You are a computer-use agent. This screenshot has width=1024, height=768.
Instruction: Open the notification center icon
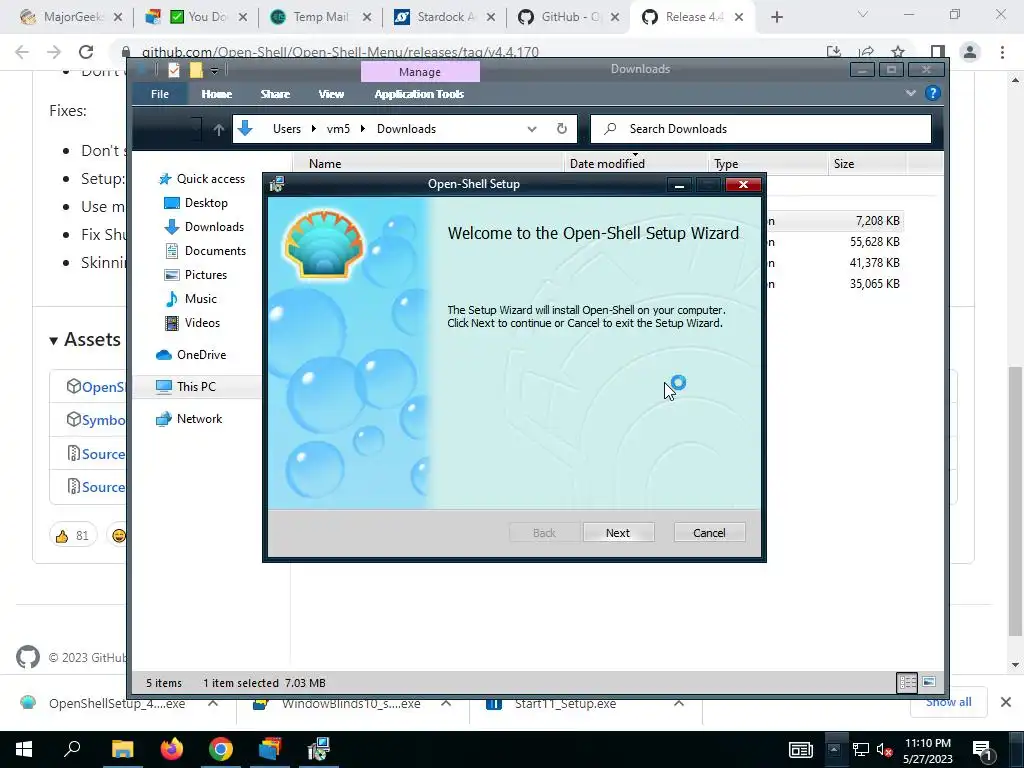pyautogui.click(x=983, y=750)
